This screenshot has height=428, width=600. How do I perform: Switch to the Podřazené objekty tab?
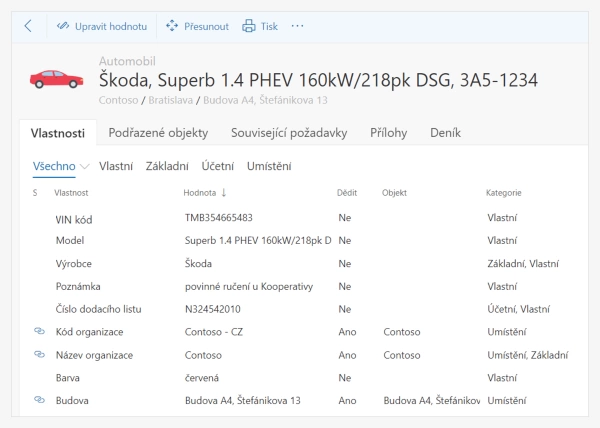tap(158, 133)
